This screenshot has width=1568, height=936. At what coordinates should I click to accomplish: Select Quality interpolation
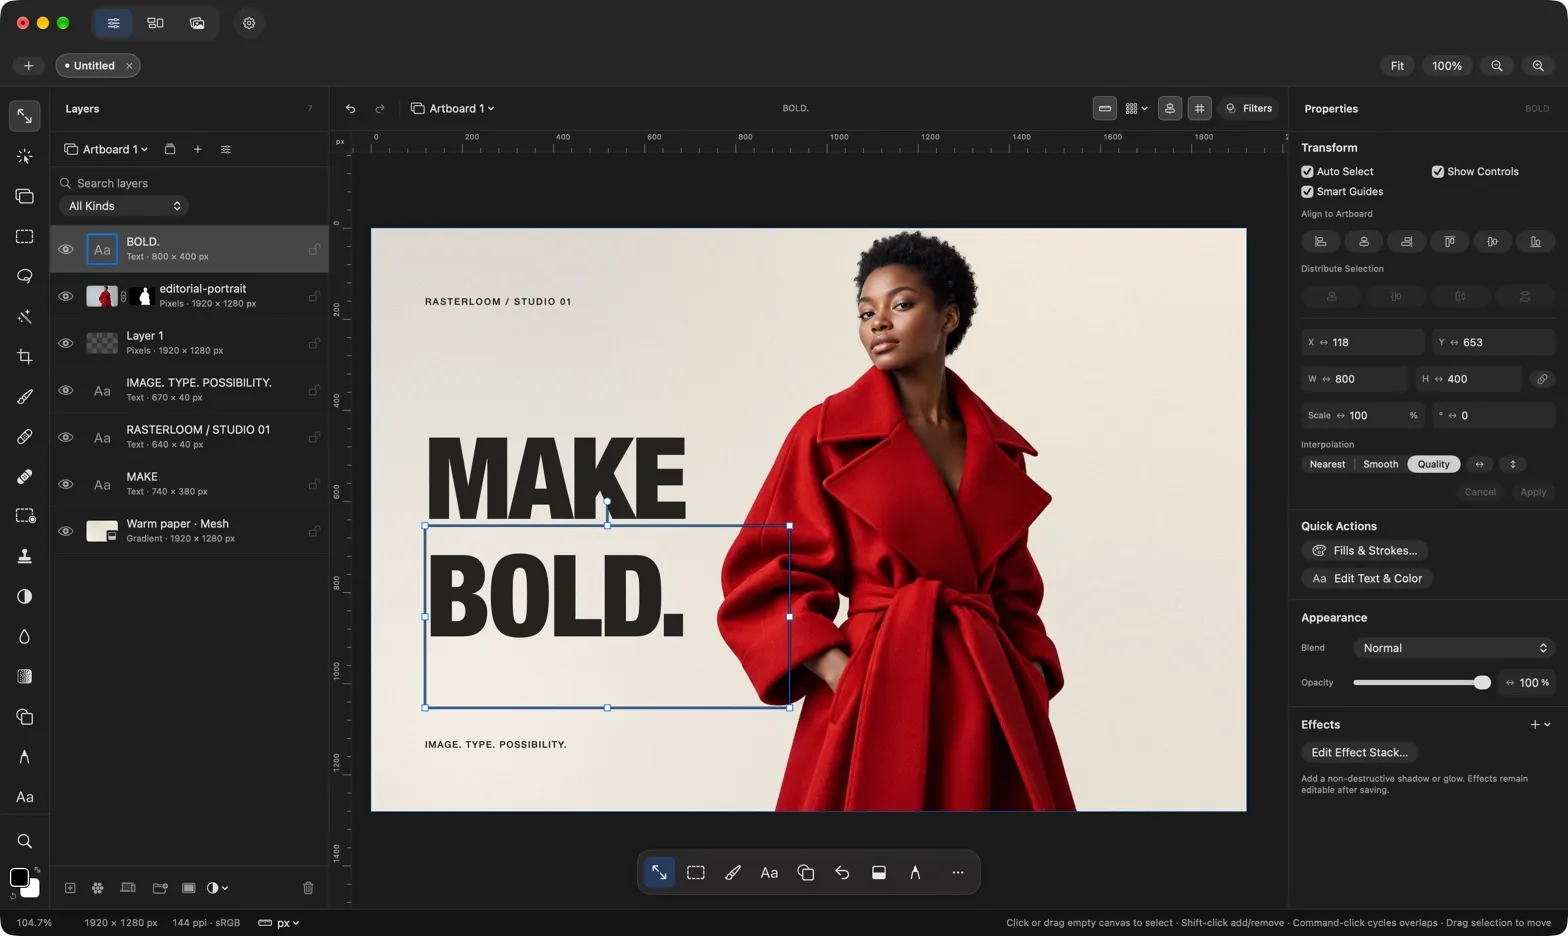(1433, 464)
